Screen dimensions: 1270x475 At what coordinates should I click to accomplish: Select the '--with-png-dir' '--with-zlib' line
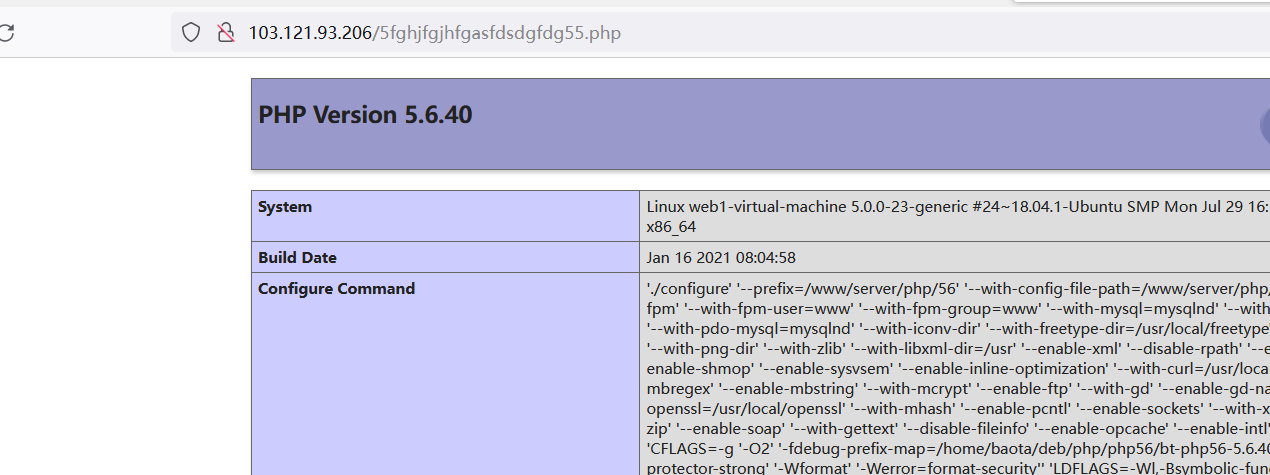click(x=958, y=349)
